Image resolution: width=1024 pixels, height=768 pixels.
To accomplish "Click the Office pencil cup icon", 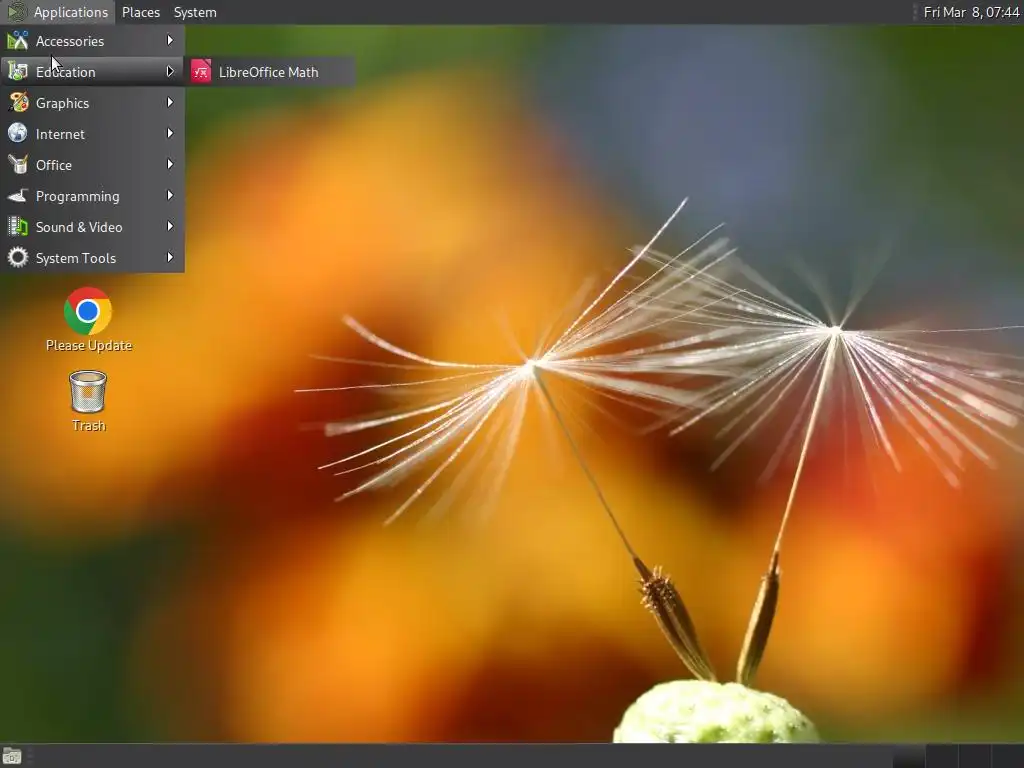I will tap(18, 165).
